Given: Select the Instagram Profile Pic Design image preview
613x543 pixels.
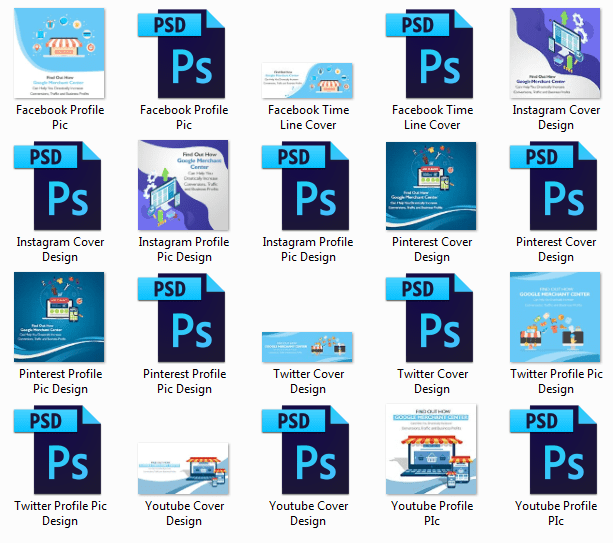Looking at the screenshot, I should pos(184,185).
